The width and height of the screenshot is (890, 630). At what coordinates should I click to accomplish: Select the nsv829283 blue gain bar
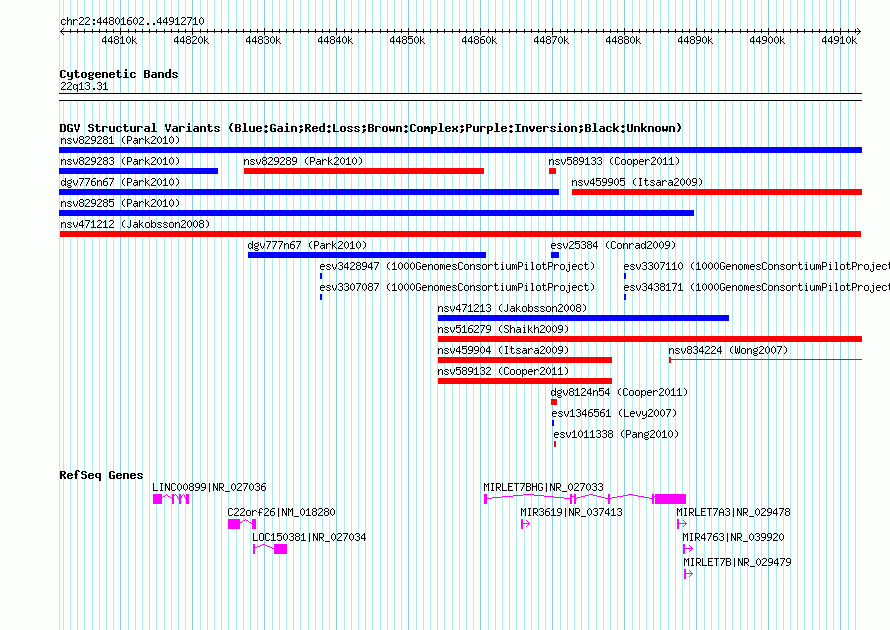coord(138,171)
